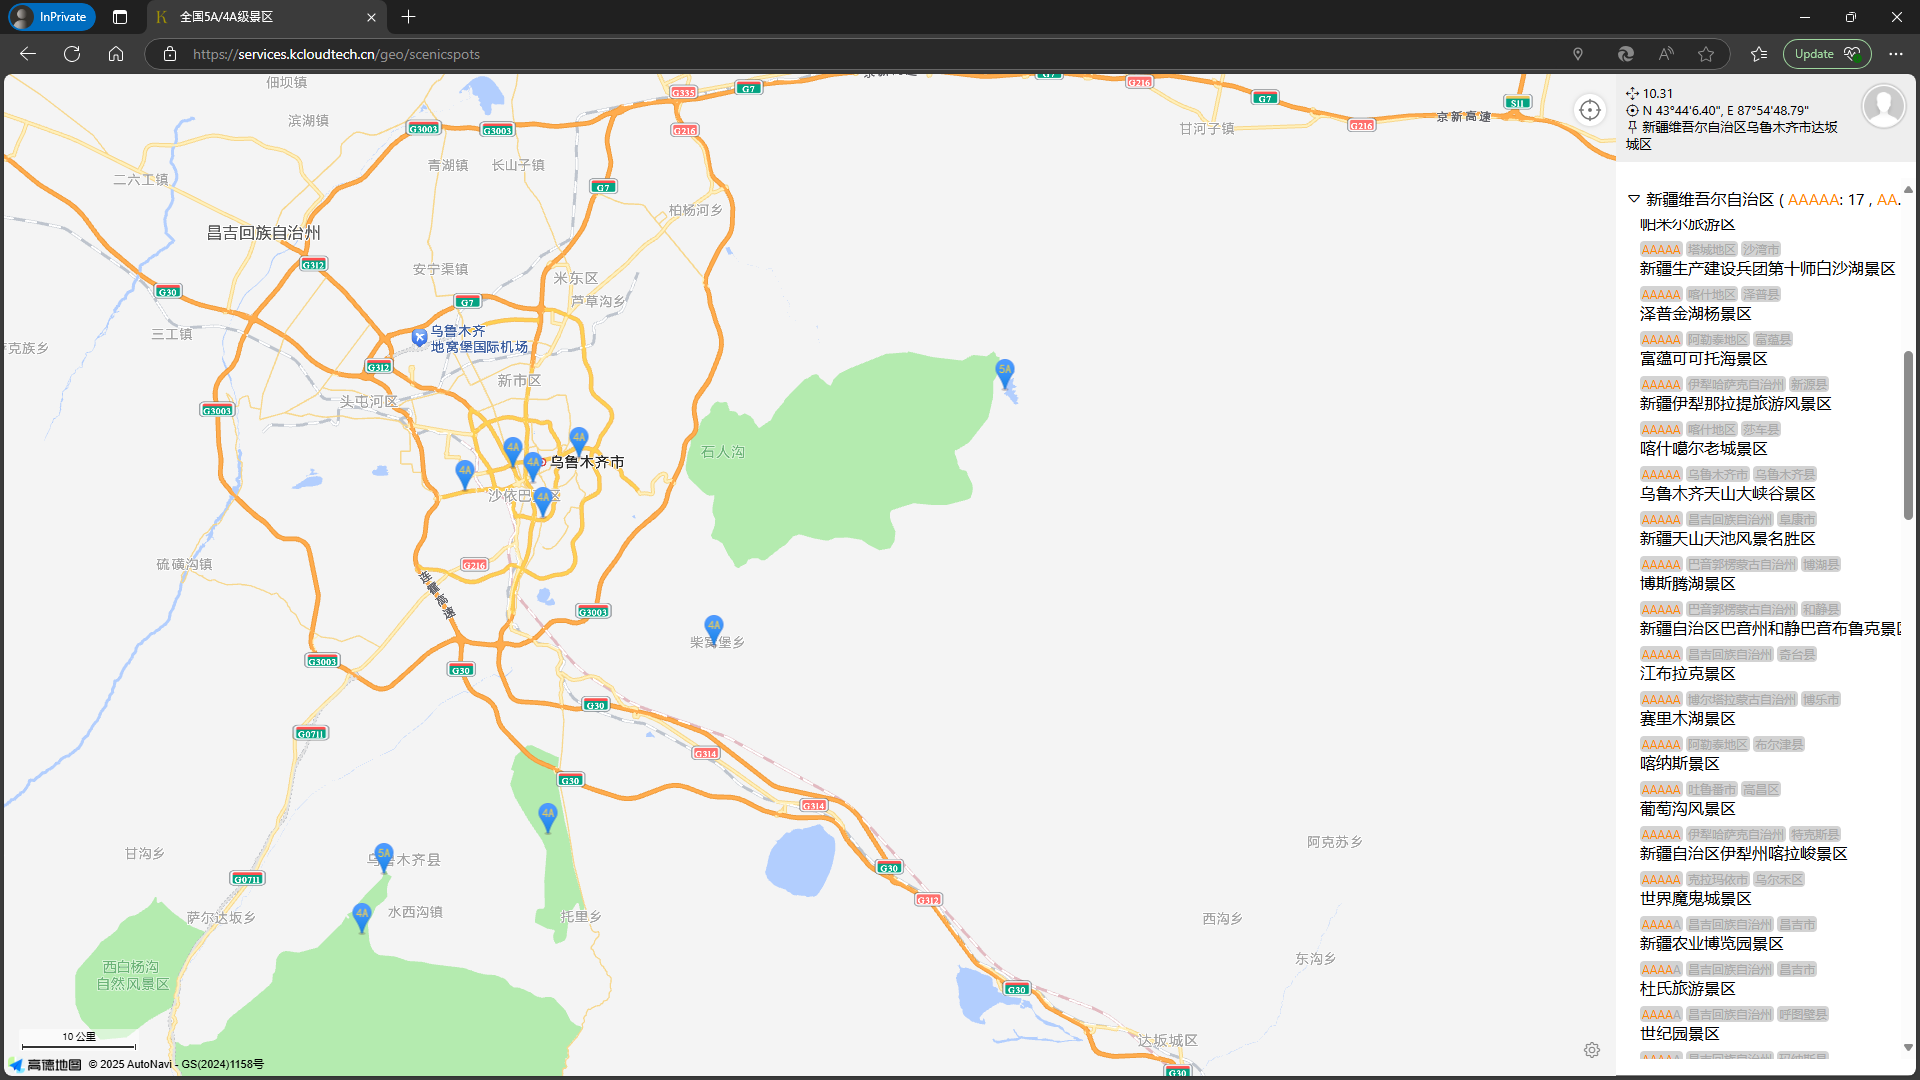This screenshot has height=1080, width=1920.
Task: Select 葡萄沟风景区 list entry
Action: 1687,809
